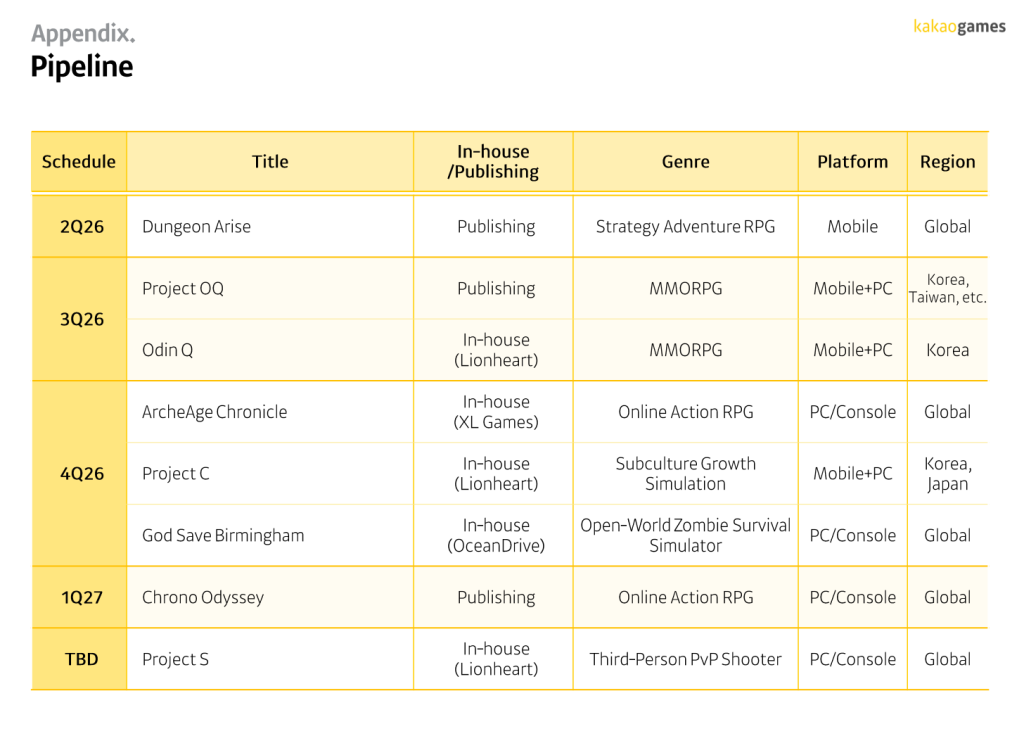
Task: Select the Korea, Taiwan, etc. region cell
Action: tap(947, 289)
